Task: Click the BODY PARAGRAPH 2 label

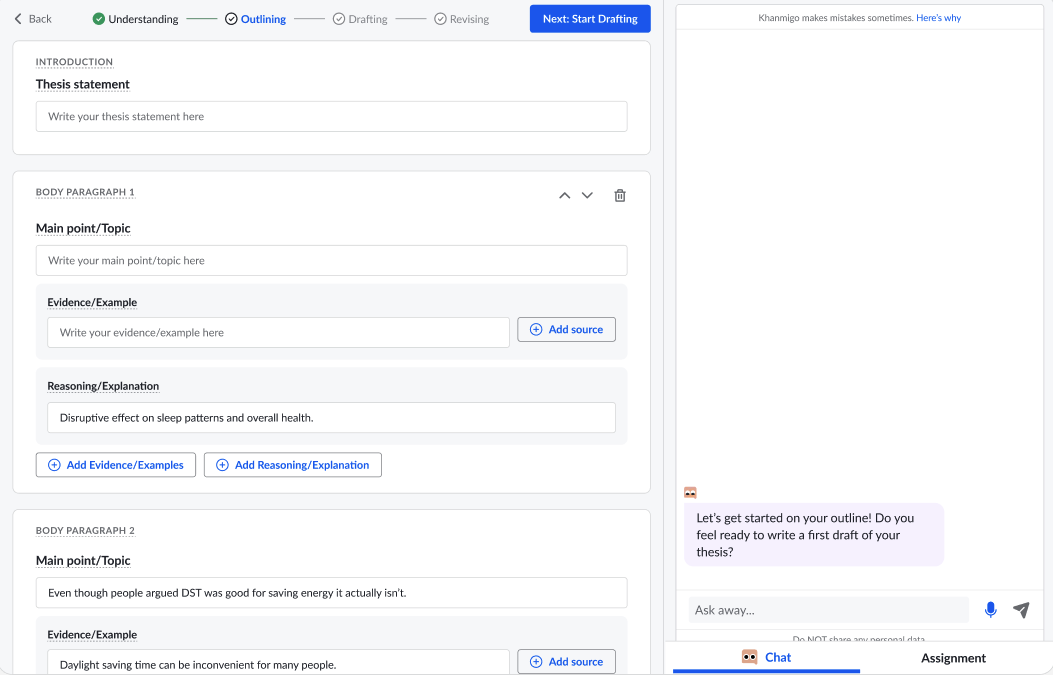Action: [85, 531]
